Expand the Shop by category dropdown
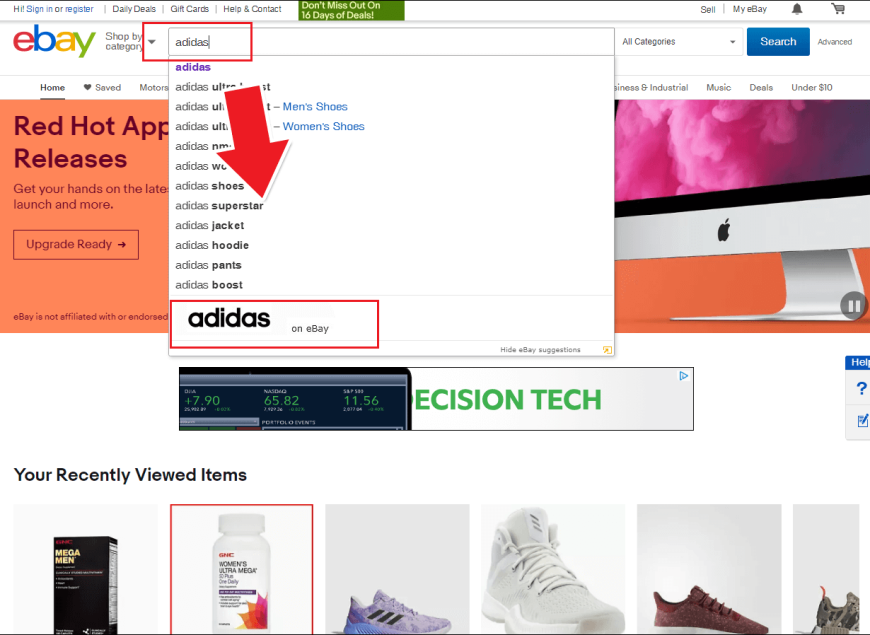Viewport: 870px width, 635px height. pyautogui.click(x=131, y=41)
